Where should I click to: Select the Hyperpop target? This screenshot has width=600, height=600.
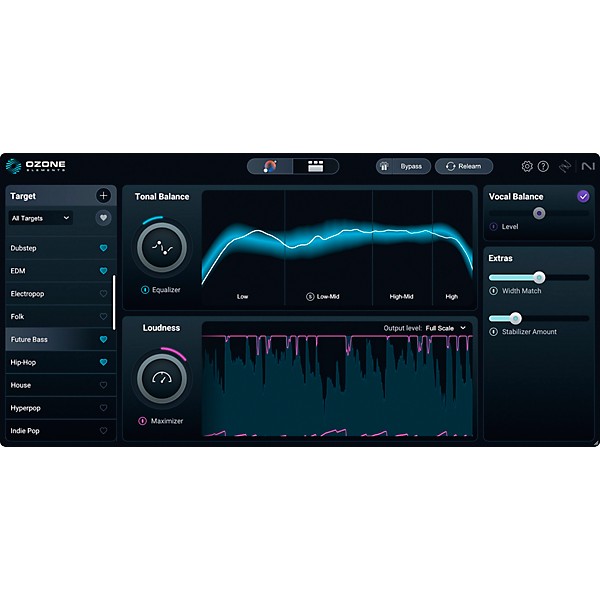point(60,408)
